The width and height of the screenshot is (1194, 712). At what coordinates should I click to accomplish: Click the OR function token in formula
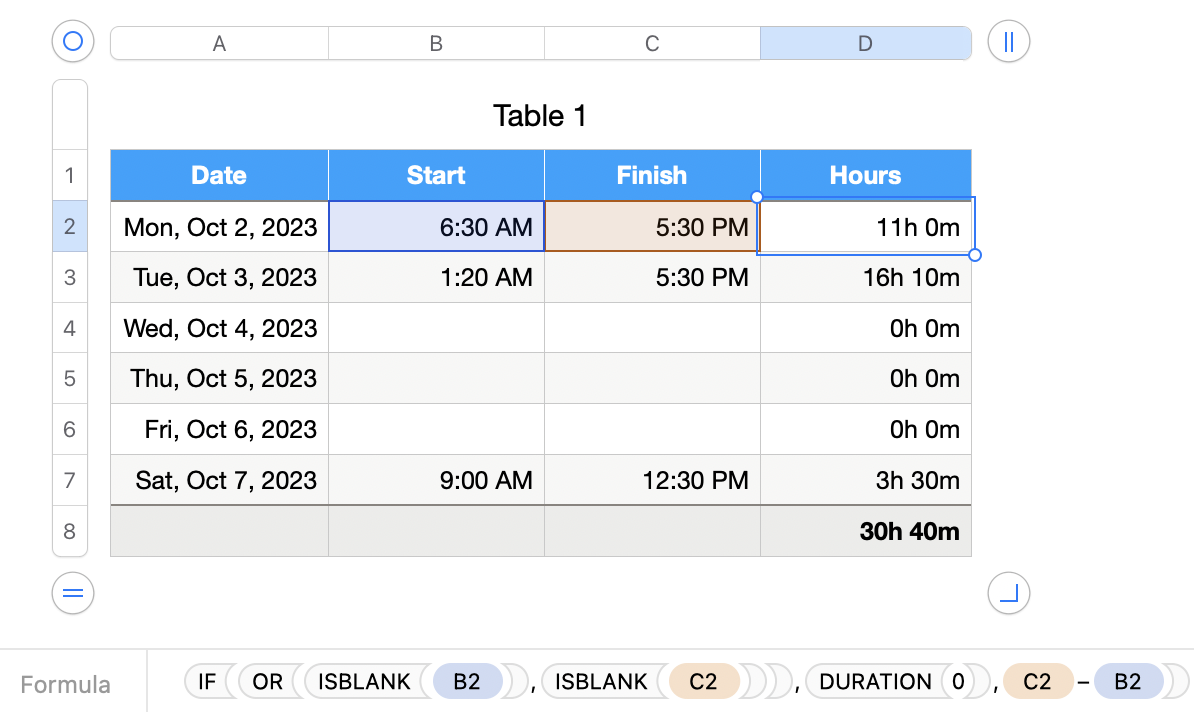click(267, 682)
